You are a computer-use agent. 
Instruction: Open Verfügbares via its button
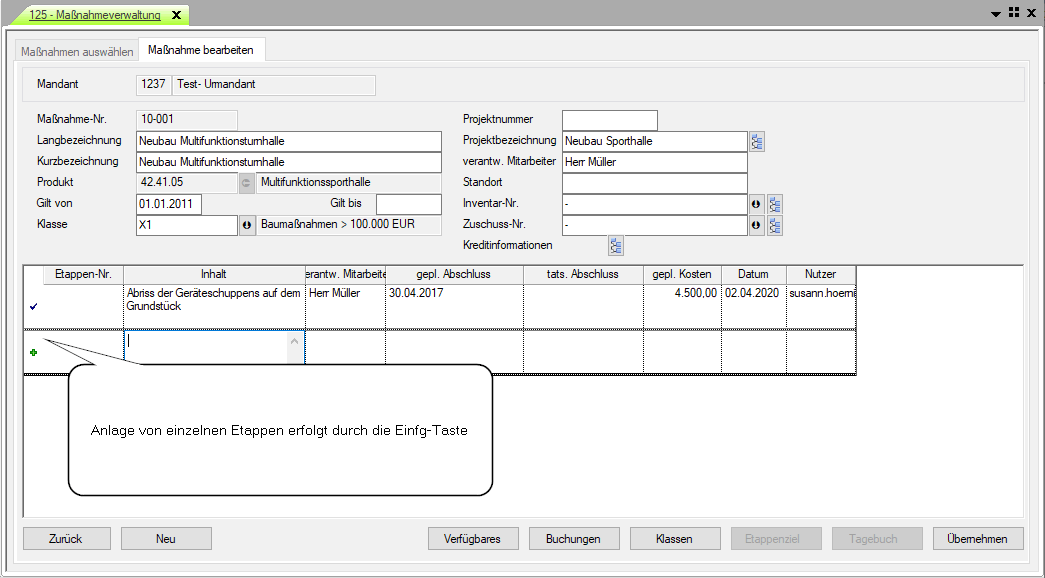point(472,539)
